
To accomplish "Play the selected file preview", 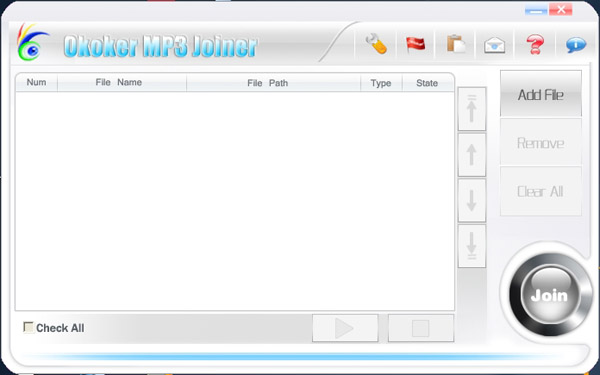I will [345, 328].
